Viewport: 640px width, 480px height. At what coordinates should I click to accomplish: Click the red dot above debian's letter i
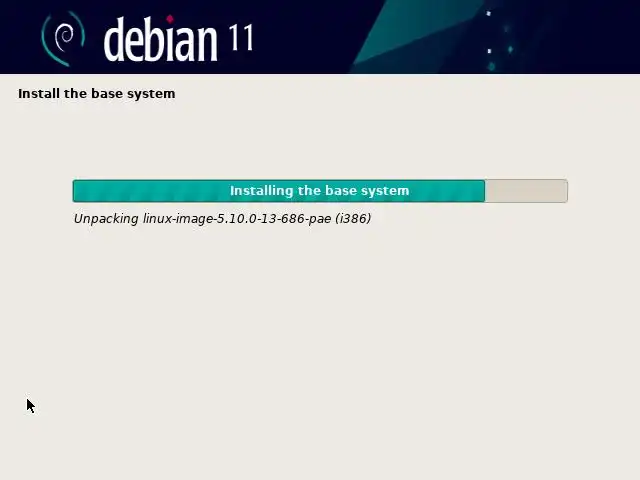[170, 19]
